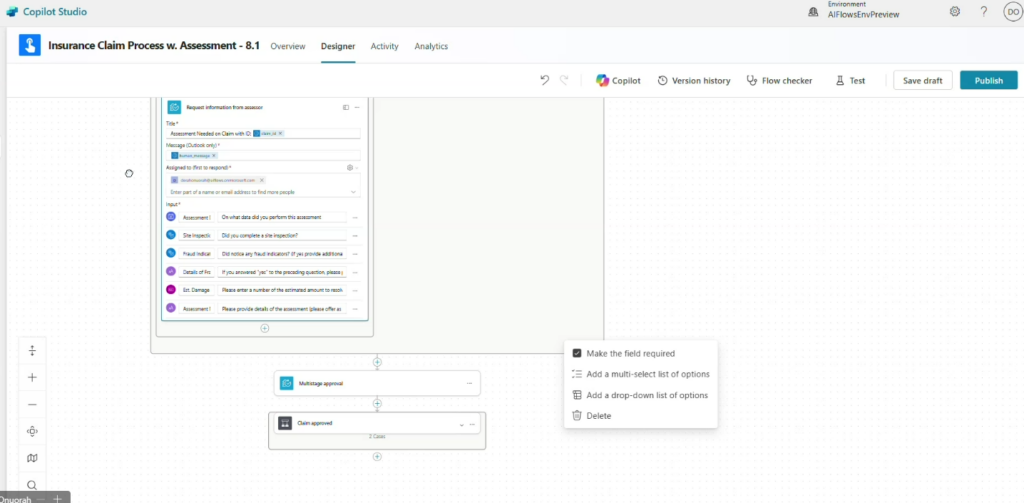Choose Add a drop-down list of options
The image size is (1024, 503).
point(640,395)
